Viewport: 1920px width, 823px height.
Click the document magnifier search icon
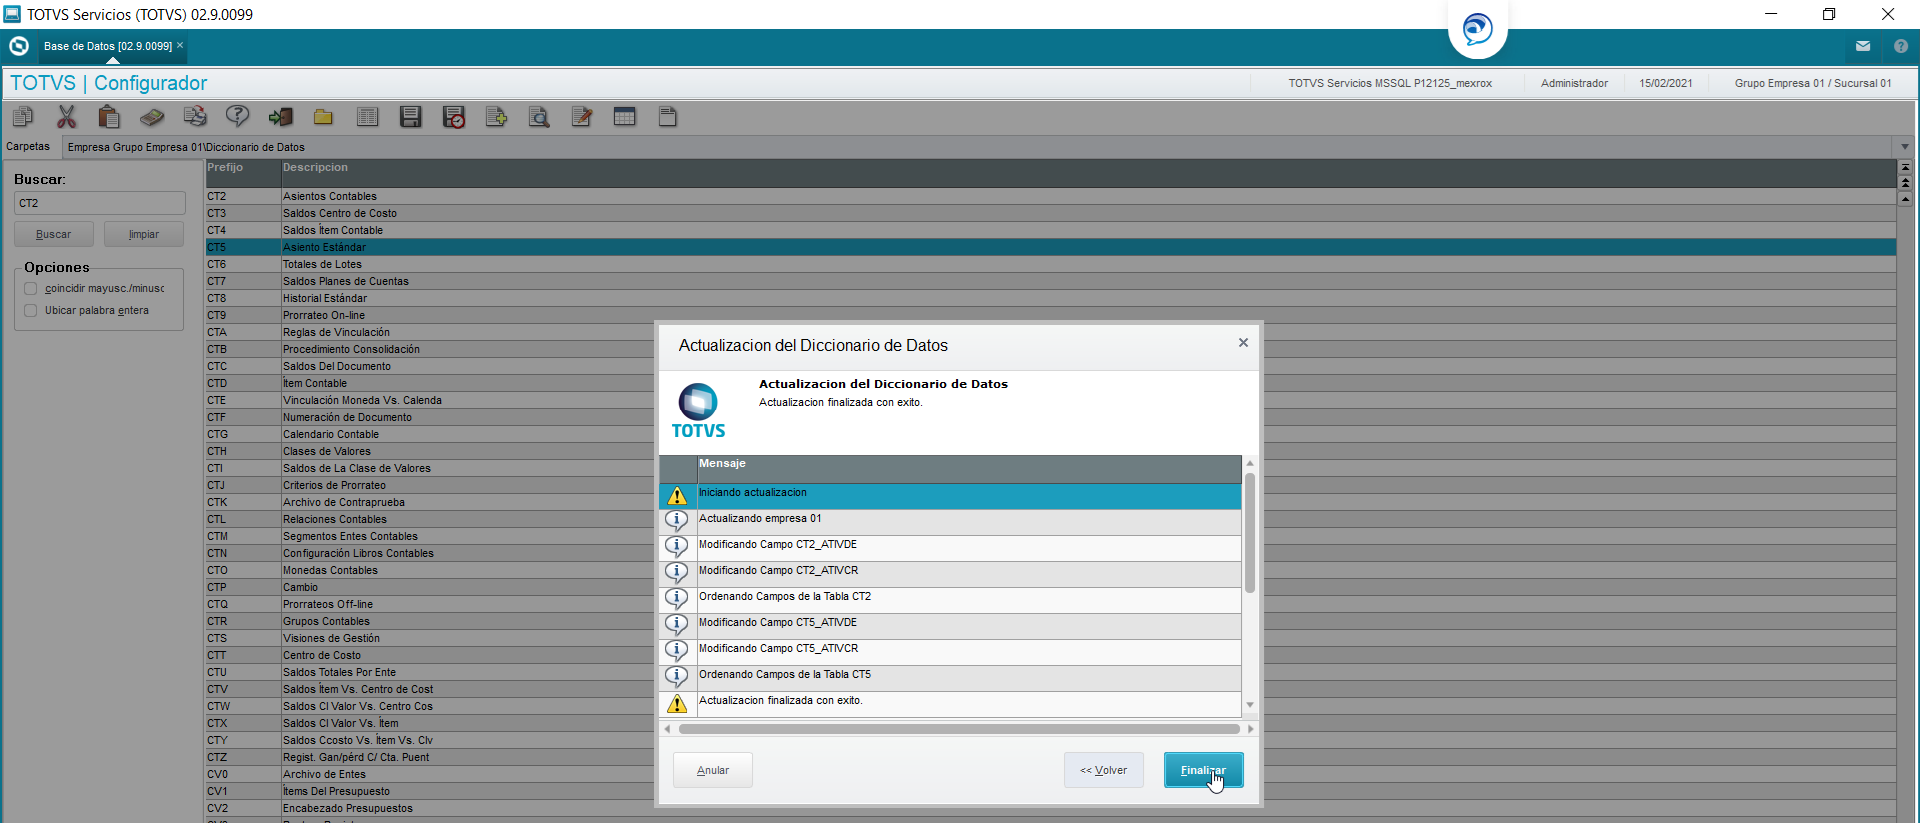tap(539, 117)
